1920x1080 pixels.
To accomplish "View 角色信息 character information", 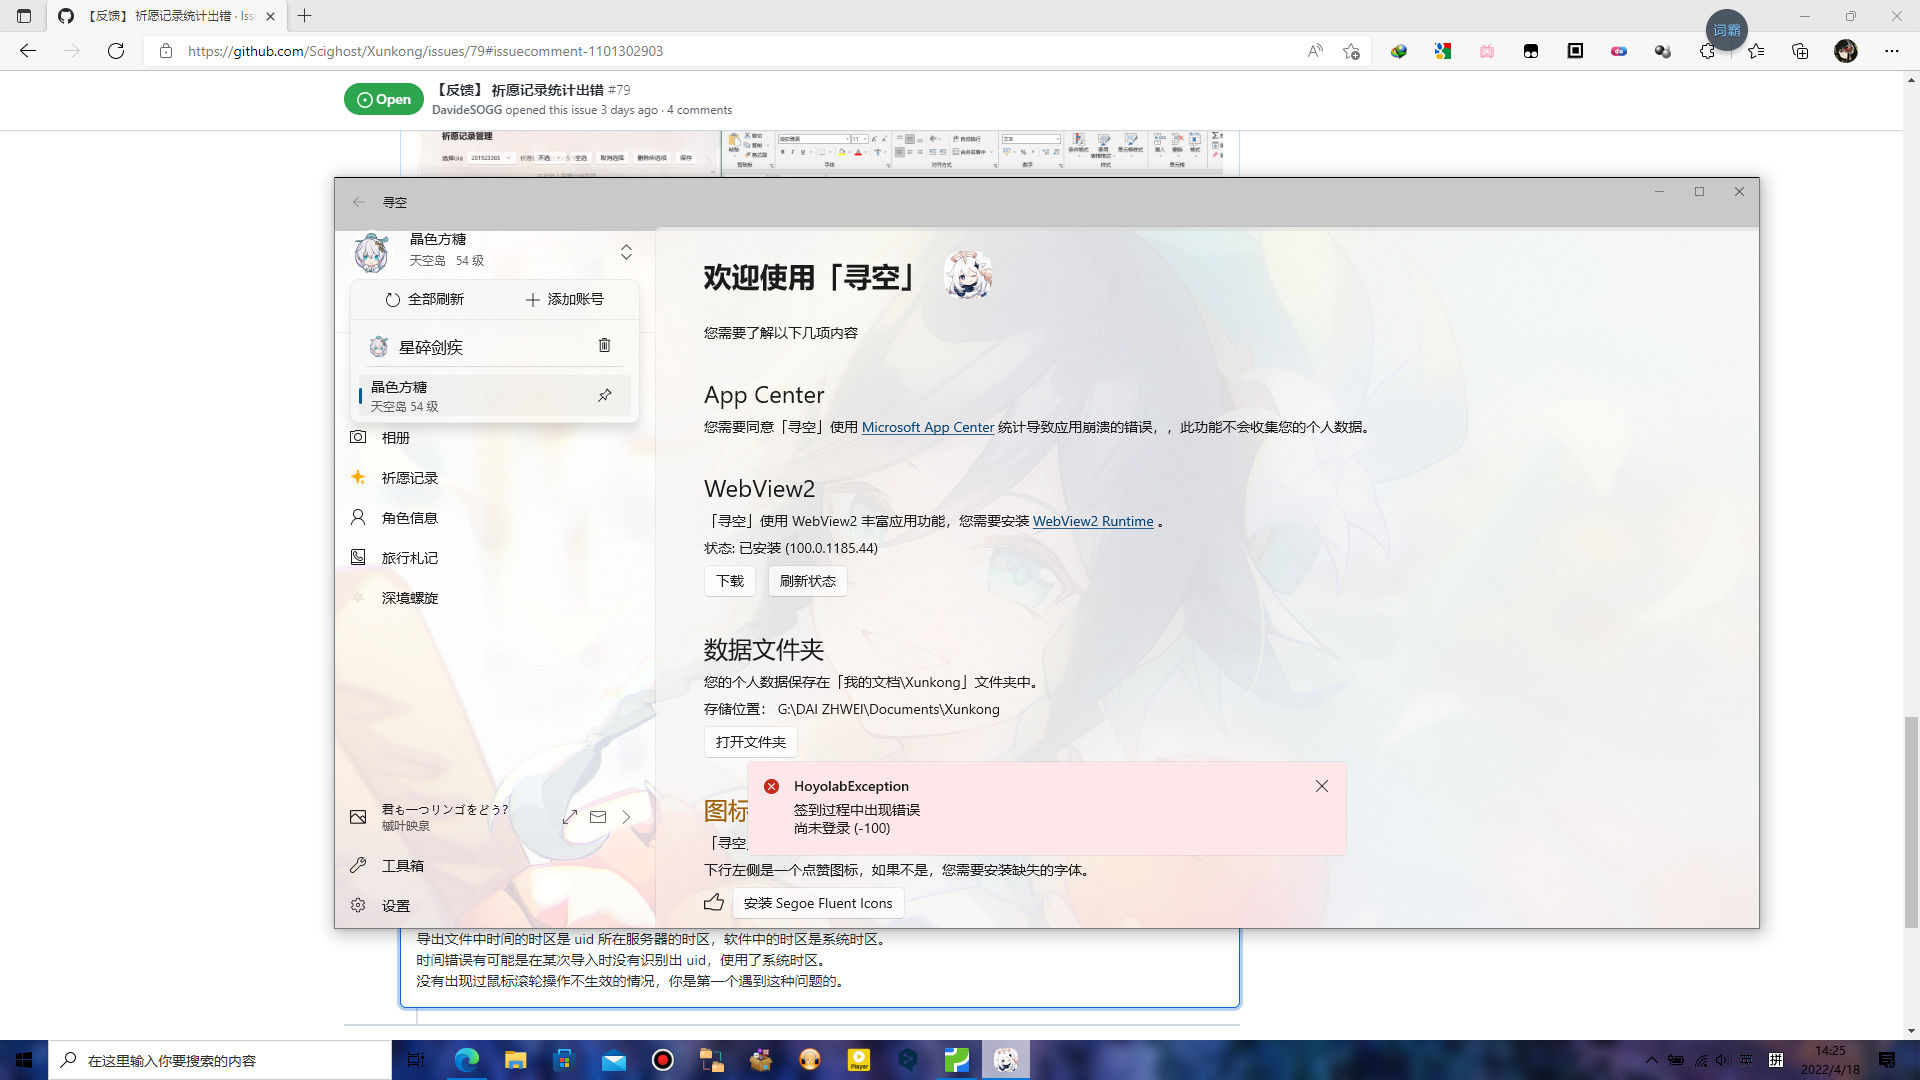I will (x=409, y=517).
